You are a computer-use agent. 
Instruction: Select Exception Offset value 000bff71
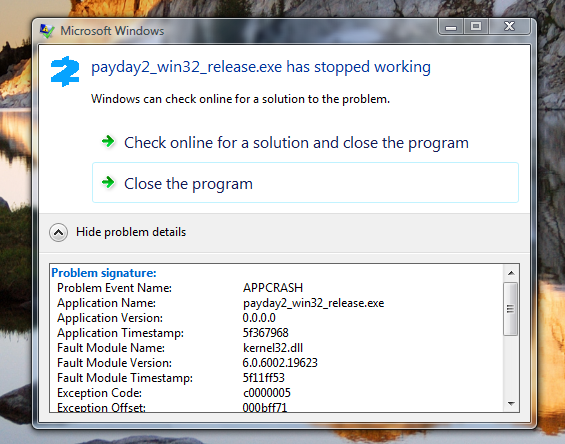click(x=264, y=407)
